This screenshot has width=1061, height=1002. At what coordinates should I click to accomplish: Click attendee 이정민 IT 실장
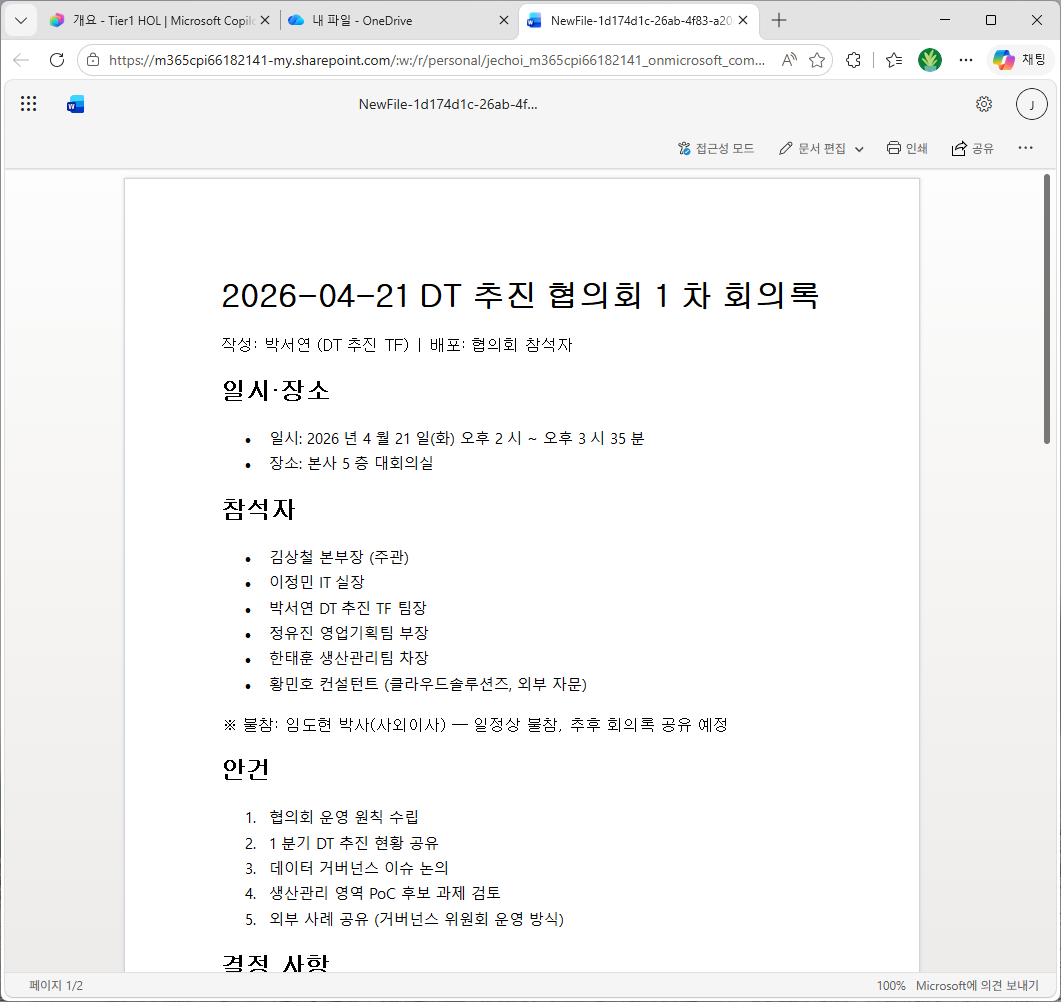(x=317, y=583)
